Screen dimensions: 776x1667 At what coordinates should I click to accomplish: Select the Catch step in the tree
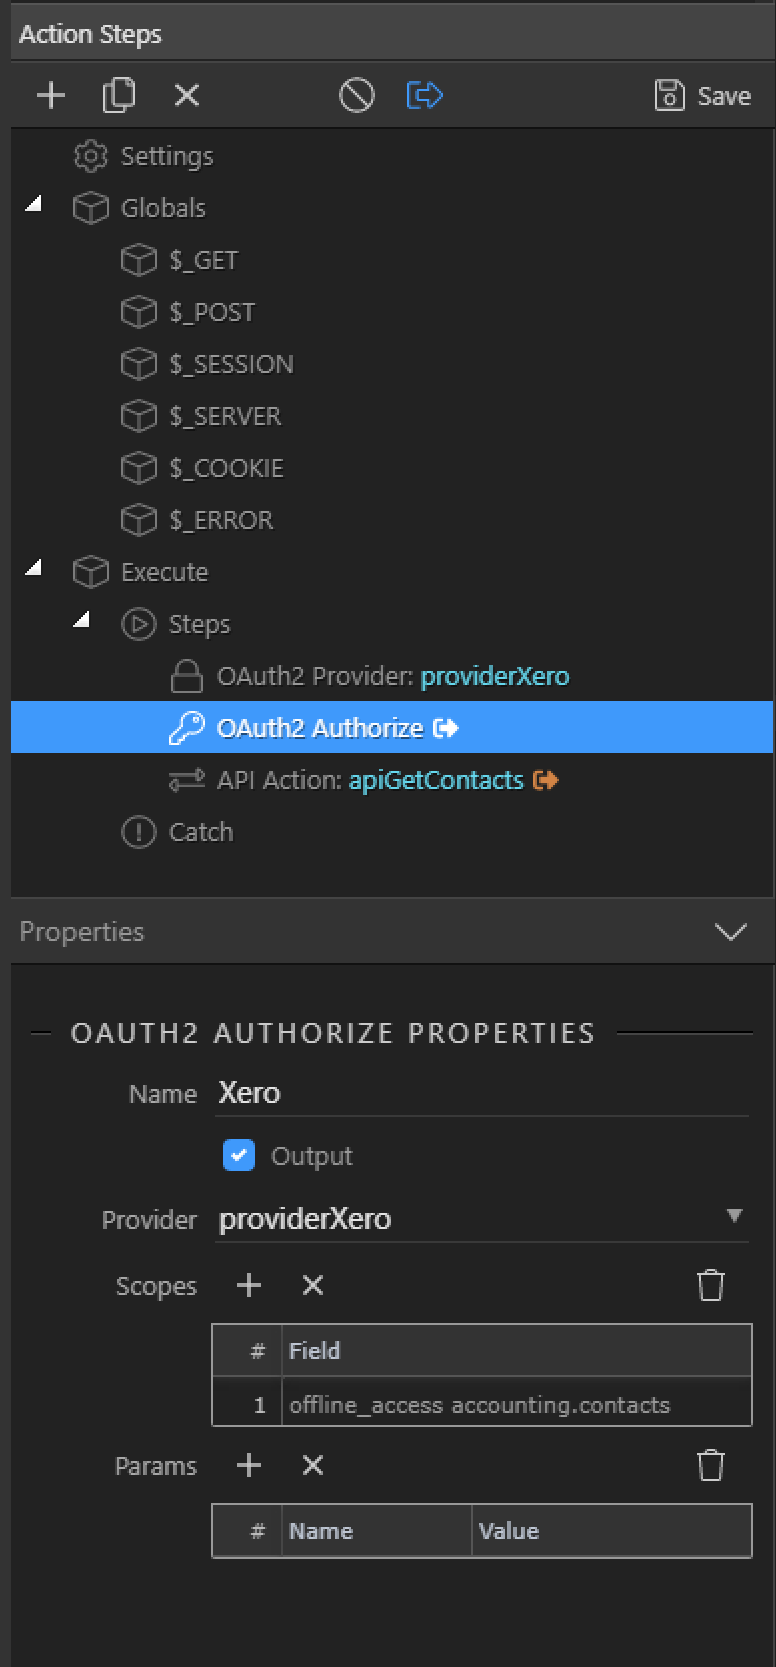(x=202, y=831)
